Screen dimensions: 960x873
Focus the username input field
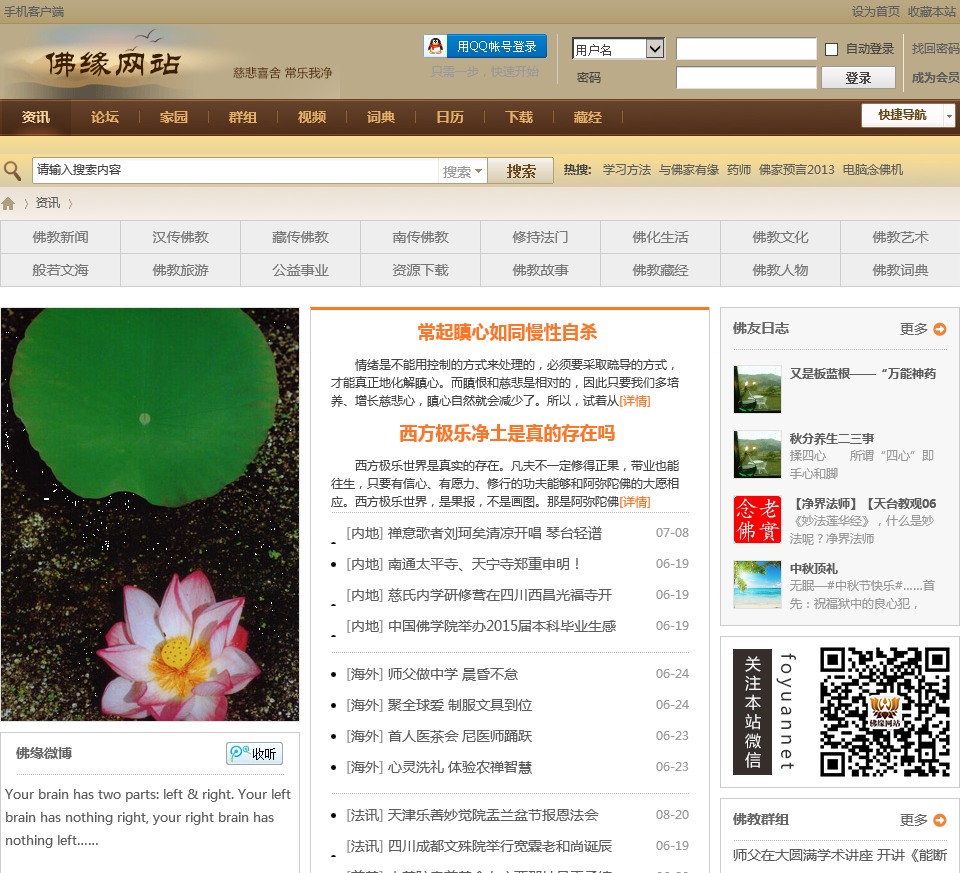(746, 49)
